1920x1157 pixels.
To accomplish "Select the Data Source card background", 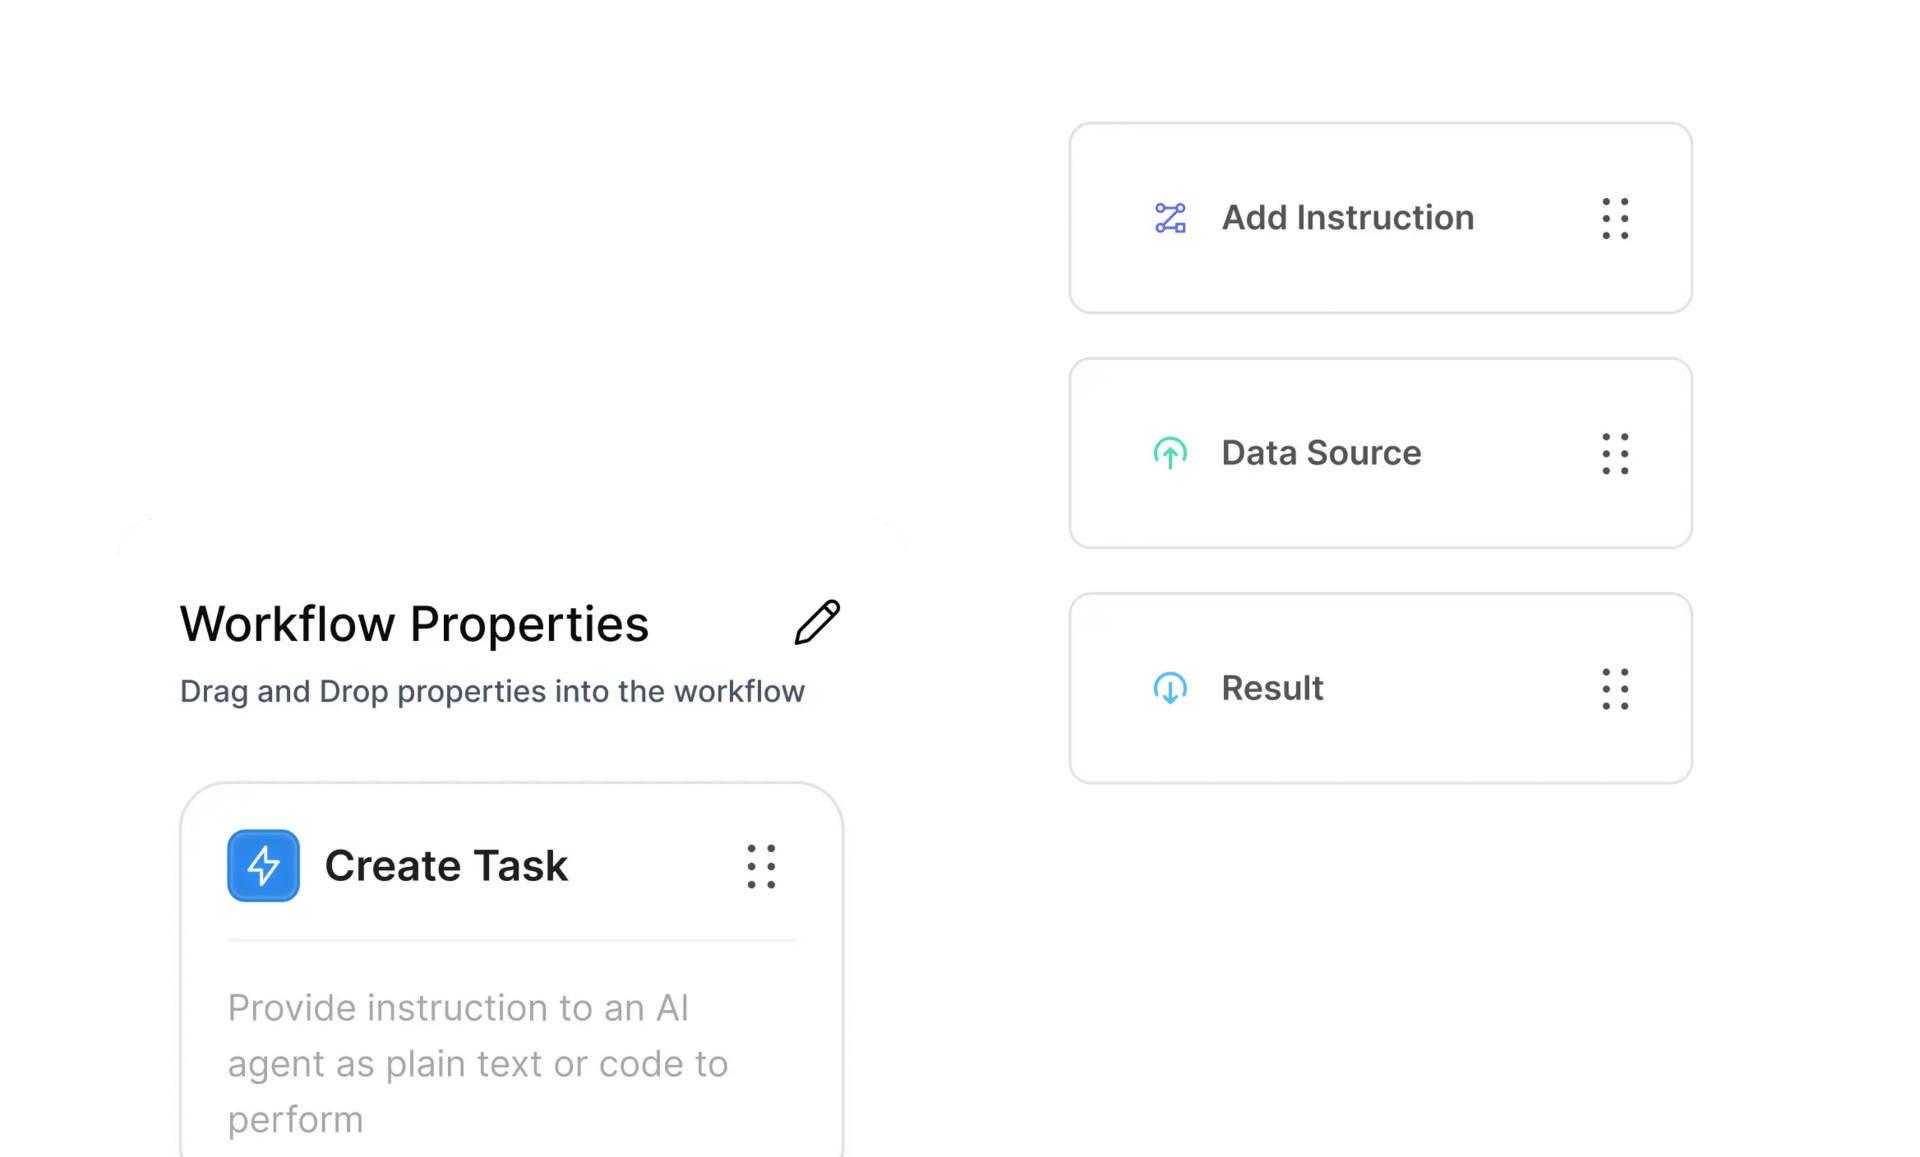I will click(x=1380, y=453).
